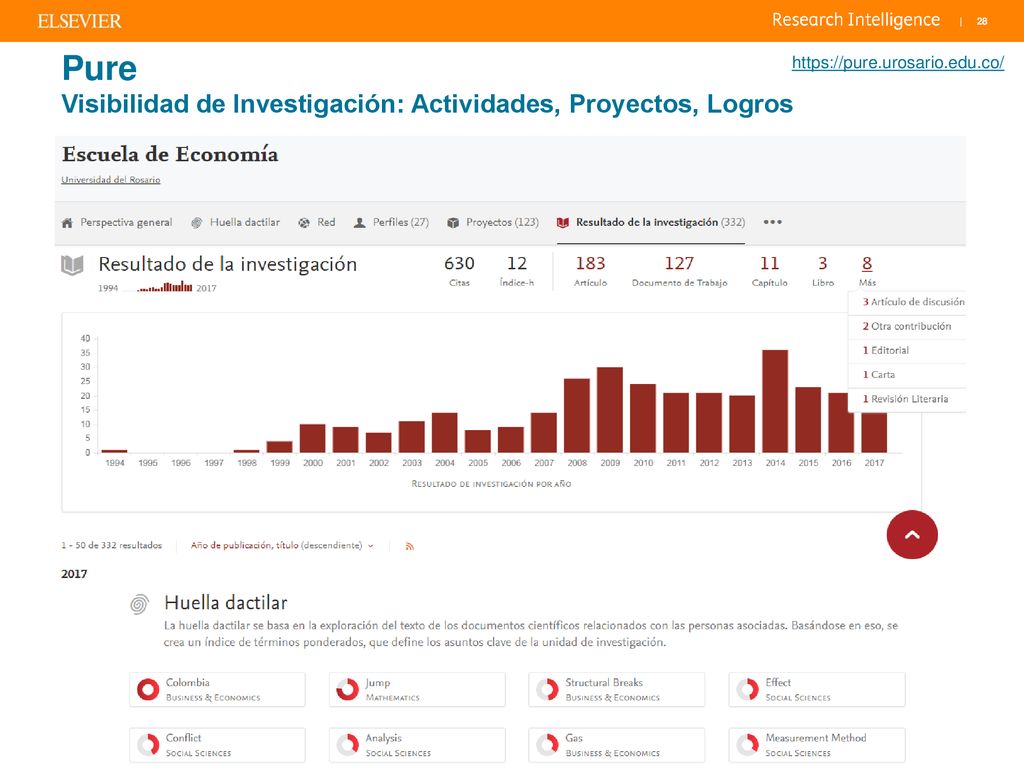Click the Universidad del Rosario link
The height and width of the screenshot is (768, 1024).
[x=110, y=180]
